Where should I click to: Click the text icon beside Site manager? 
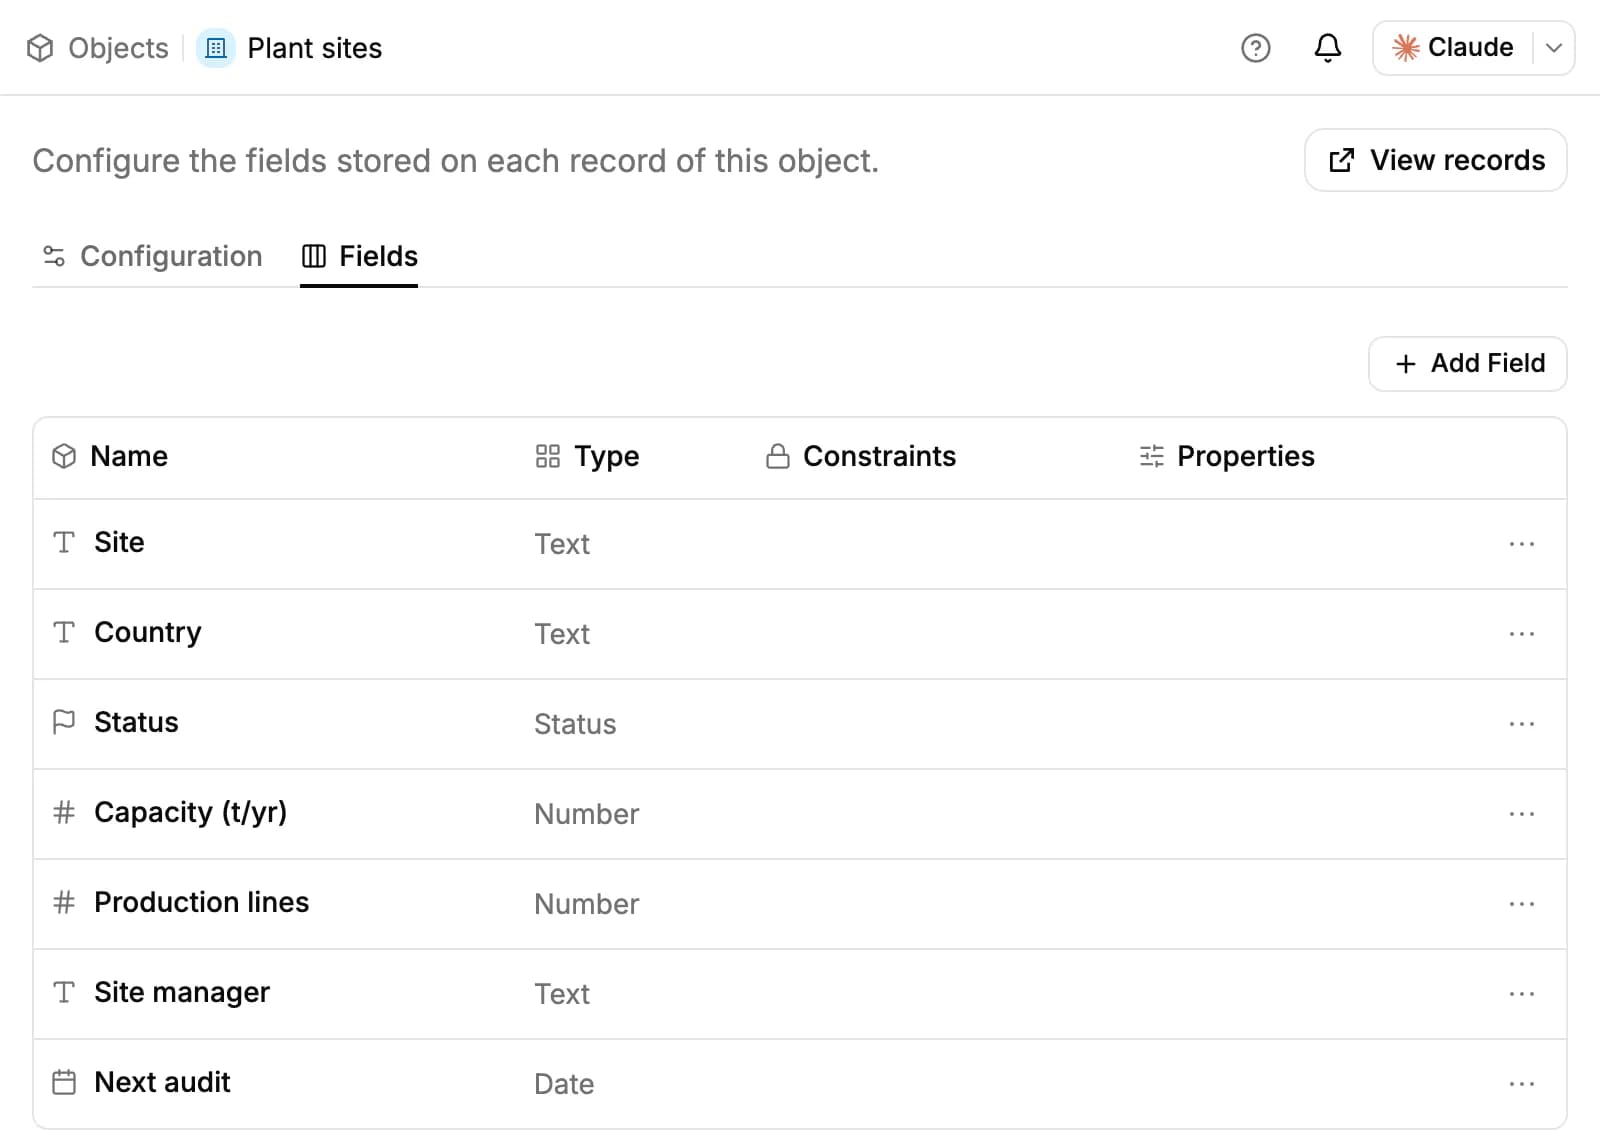(x=64, y=992)
